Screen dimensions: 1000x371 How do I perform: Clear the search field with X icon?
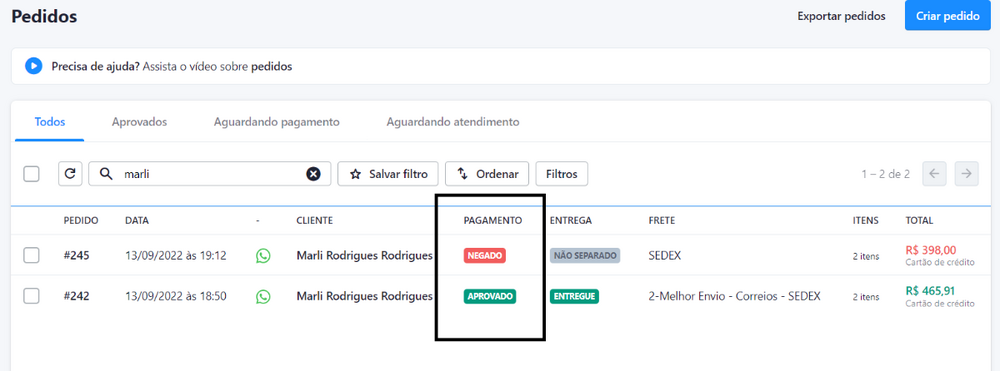pyautogui.click(x=313, y=174)
